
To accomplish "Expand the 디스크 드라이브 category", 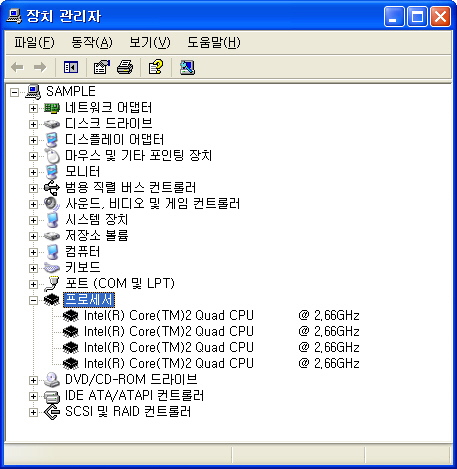I will 33,124.
